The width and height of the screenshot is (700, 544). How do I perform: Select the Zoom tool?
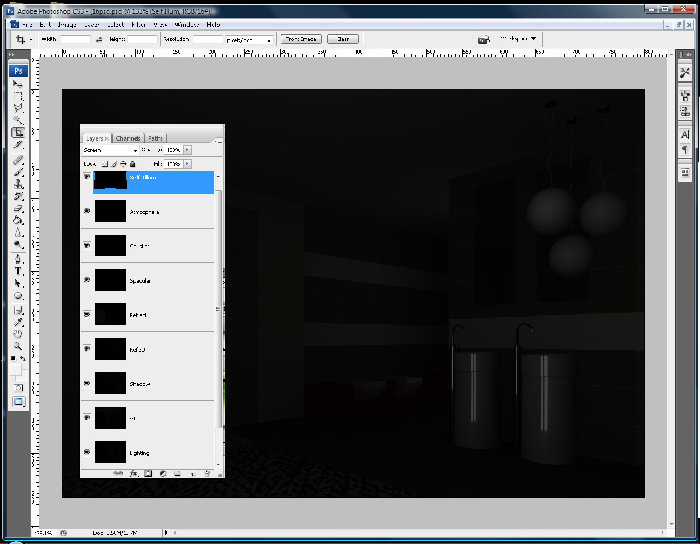(x=18, y=346)
